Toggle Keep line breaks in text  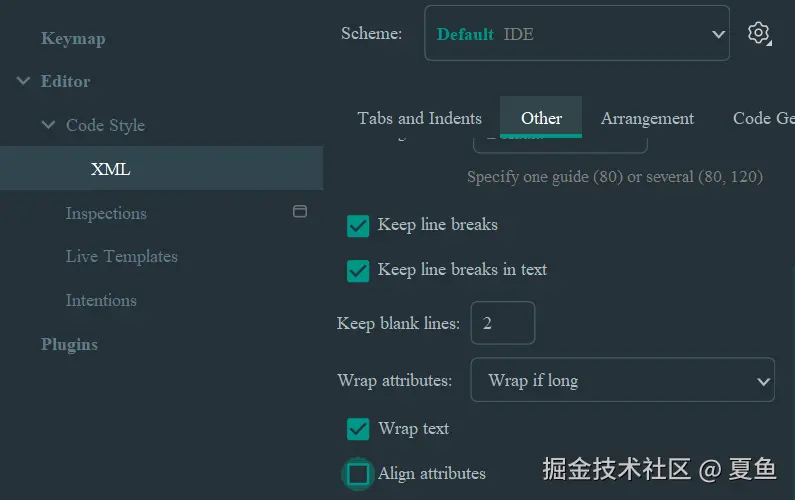point(358,270)
